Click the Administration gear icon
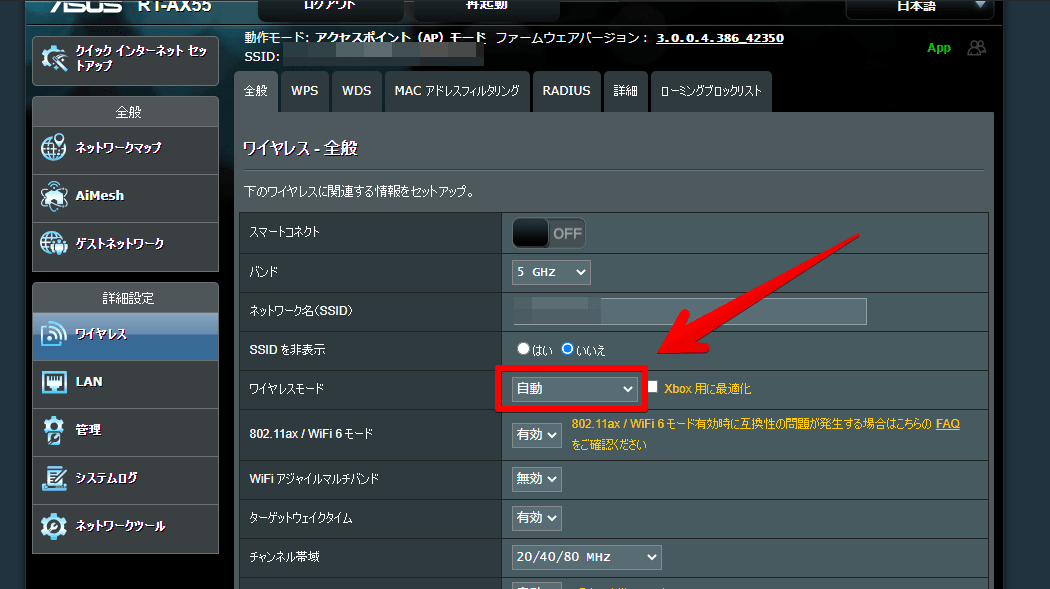This screenshot has height=589, width=1050. pyautogui.click(x=54, y=430)
